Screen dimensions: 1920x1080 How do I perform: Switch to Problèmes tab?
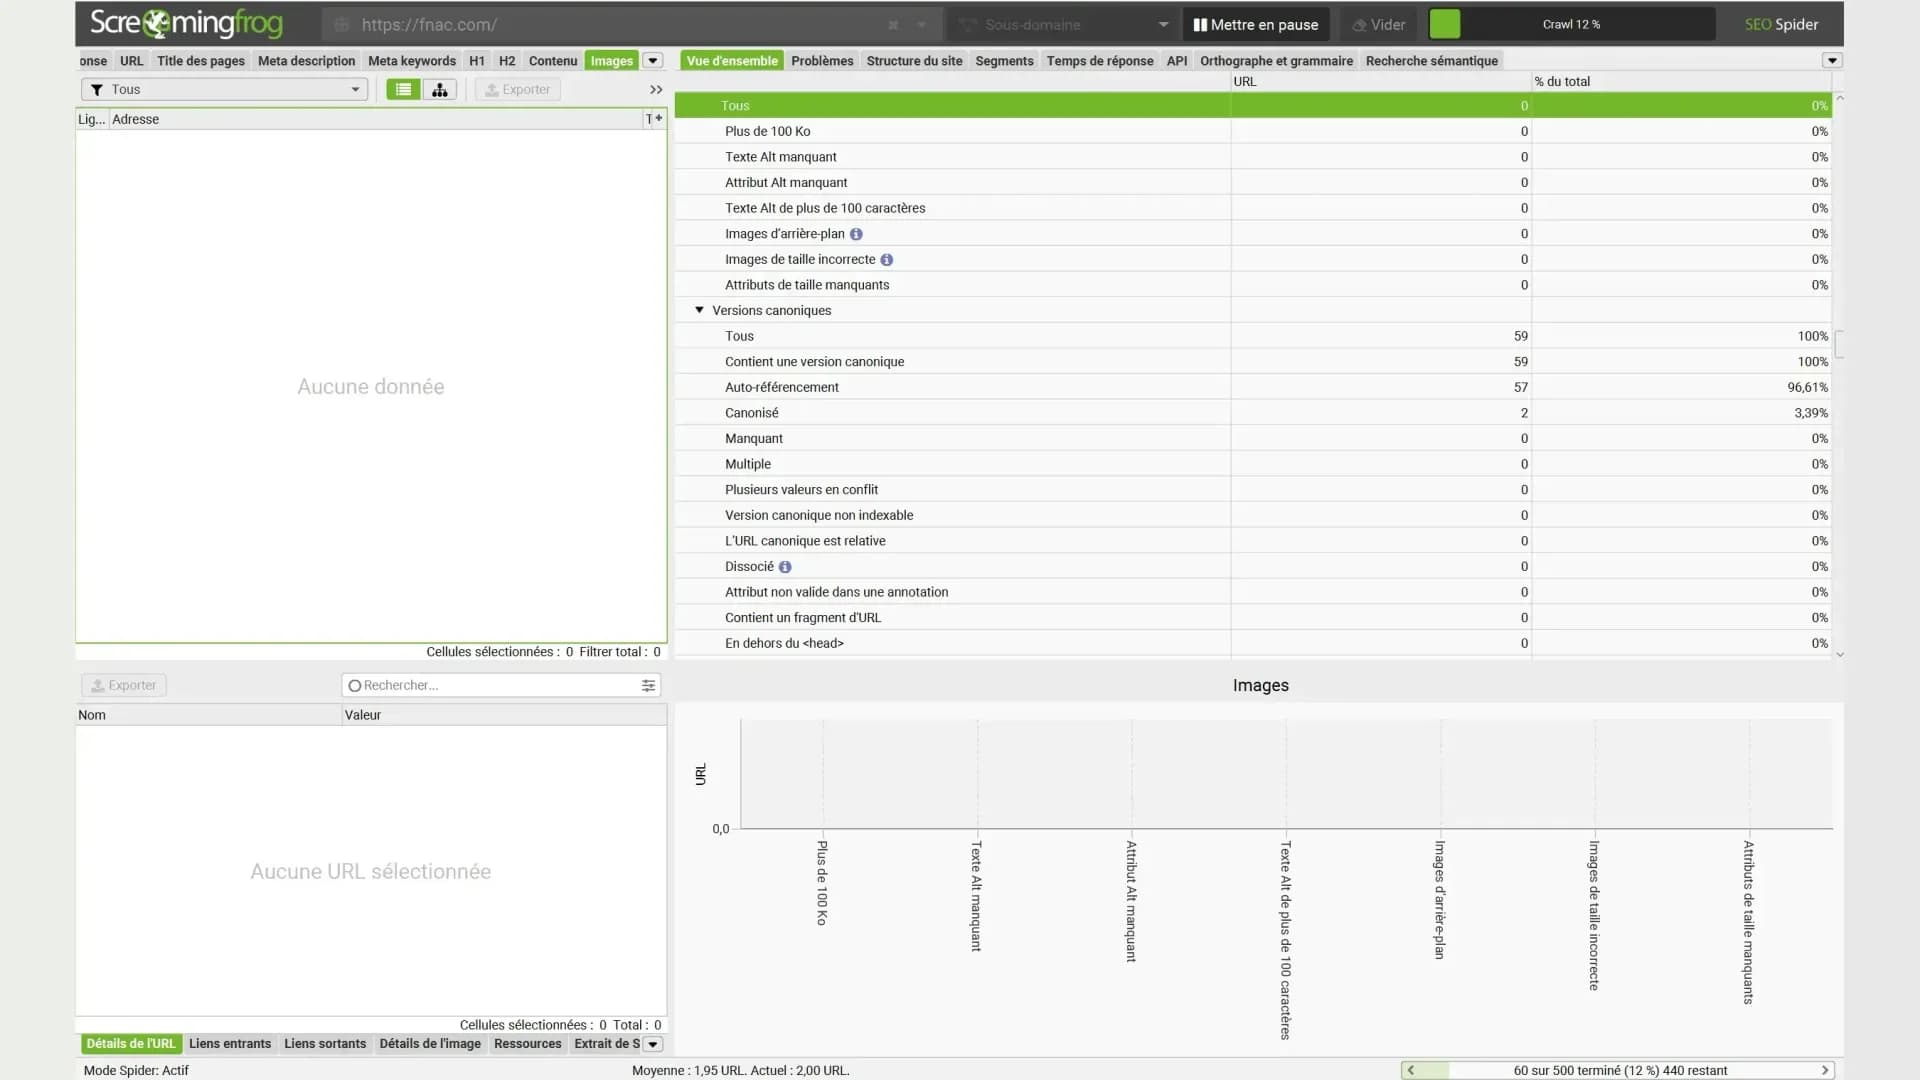point(822,60)
